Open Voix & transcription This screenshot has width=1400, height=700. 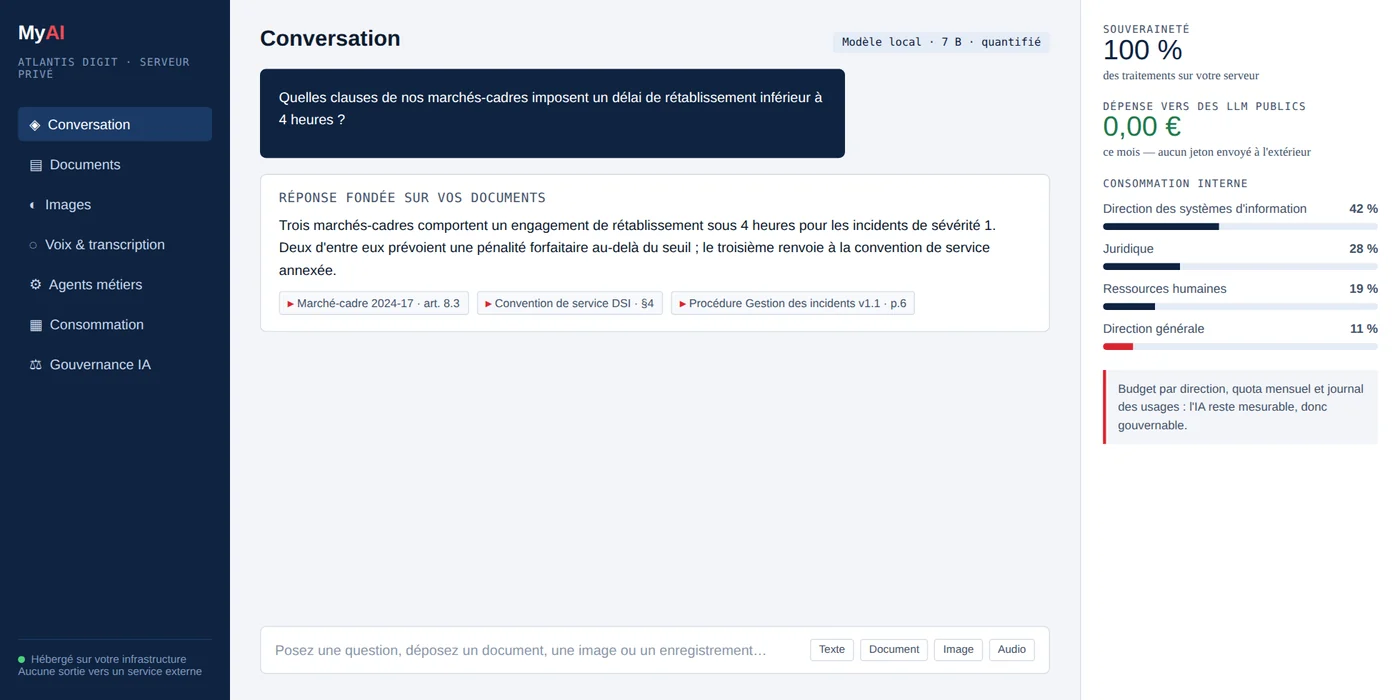[115, 244]
